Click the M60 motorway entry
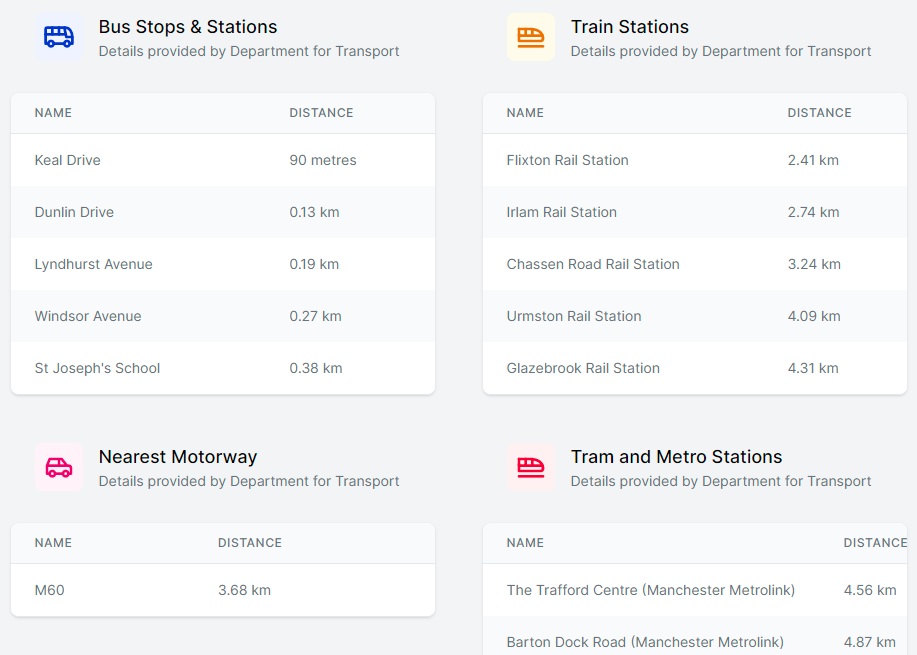 50,590
